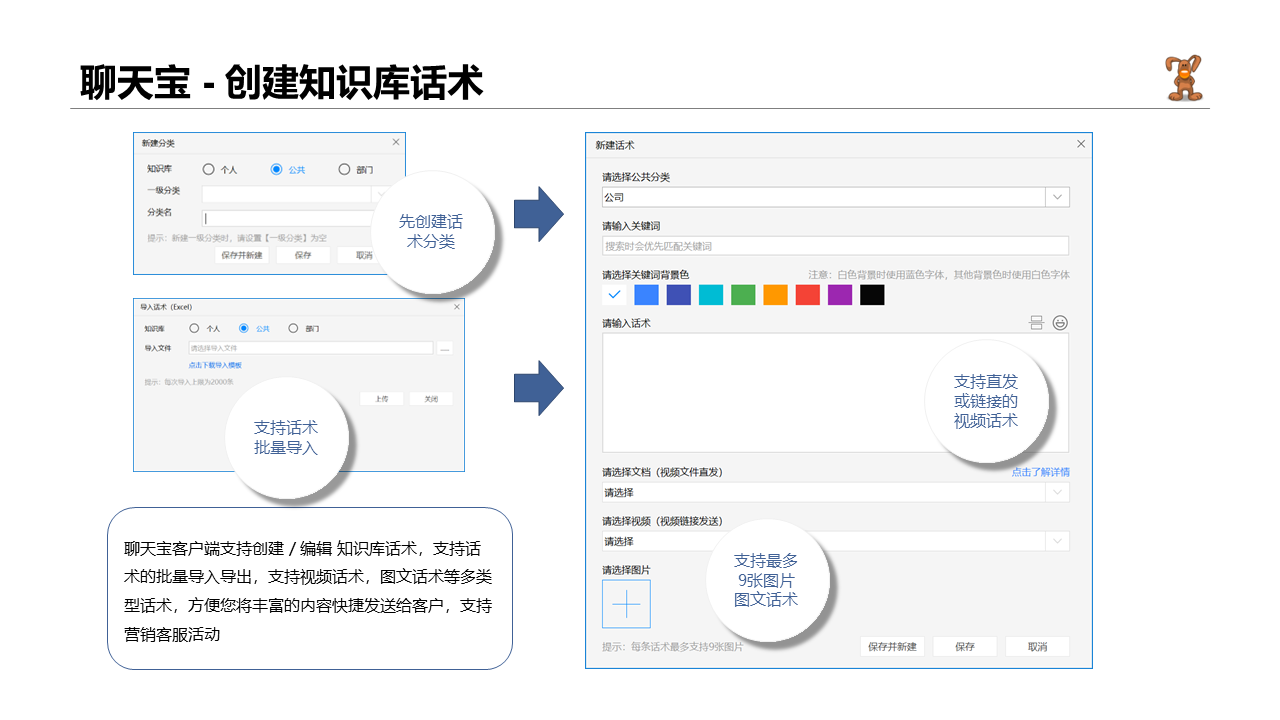Select 个人 knowledge base in 新建分类 dialog

208,170
